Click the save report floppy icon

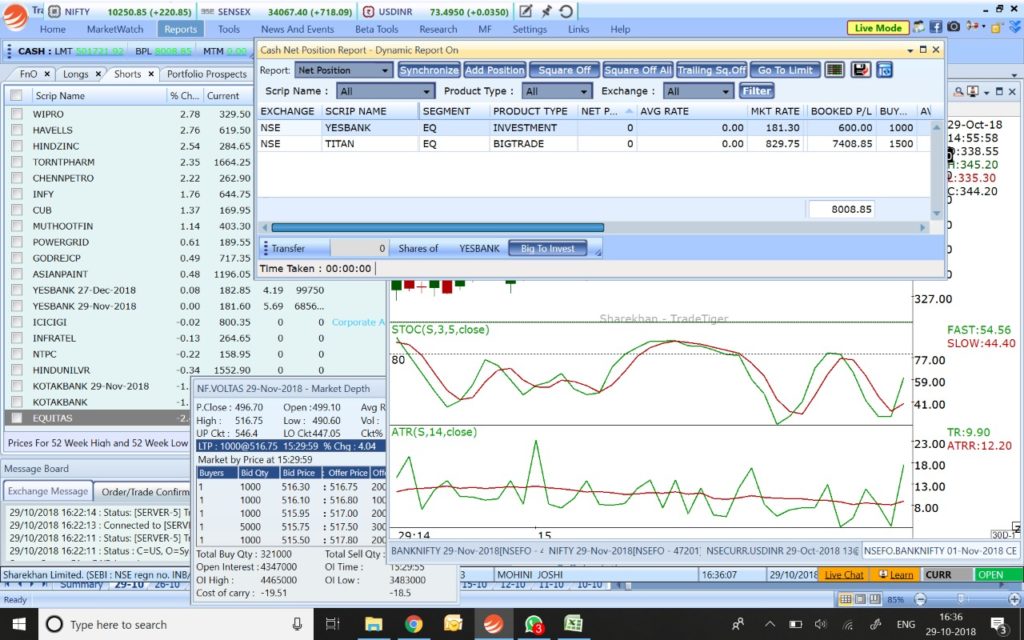tap(860, 70)
